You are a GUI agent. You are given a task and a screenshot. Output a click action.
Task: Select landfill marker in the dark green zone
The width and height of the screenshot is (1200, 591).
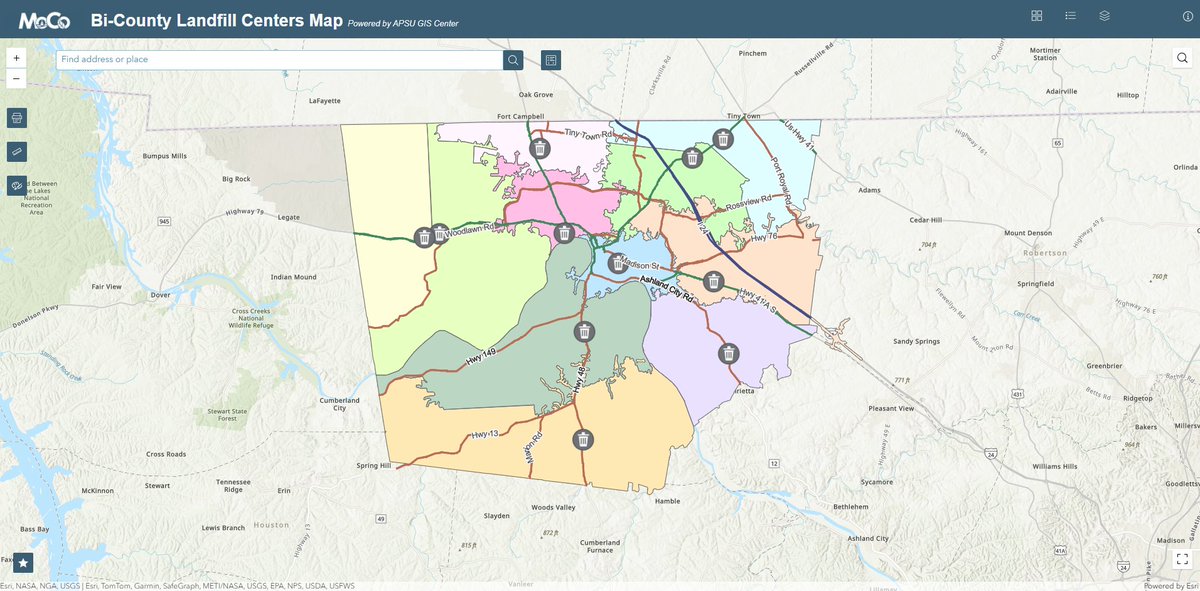coord(585,332)
